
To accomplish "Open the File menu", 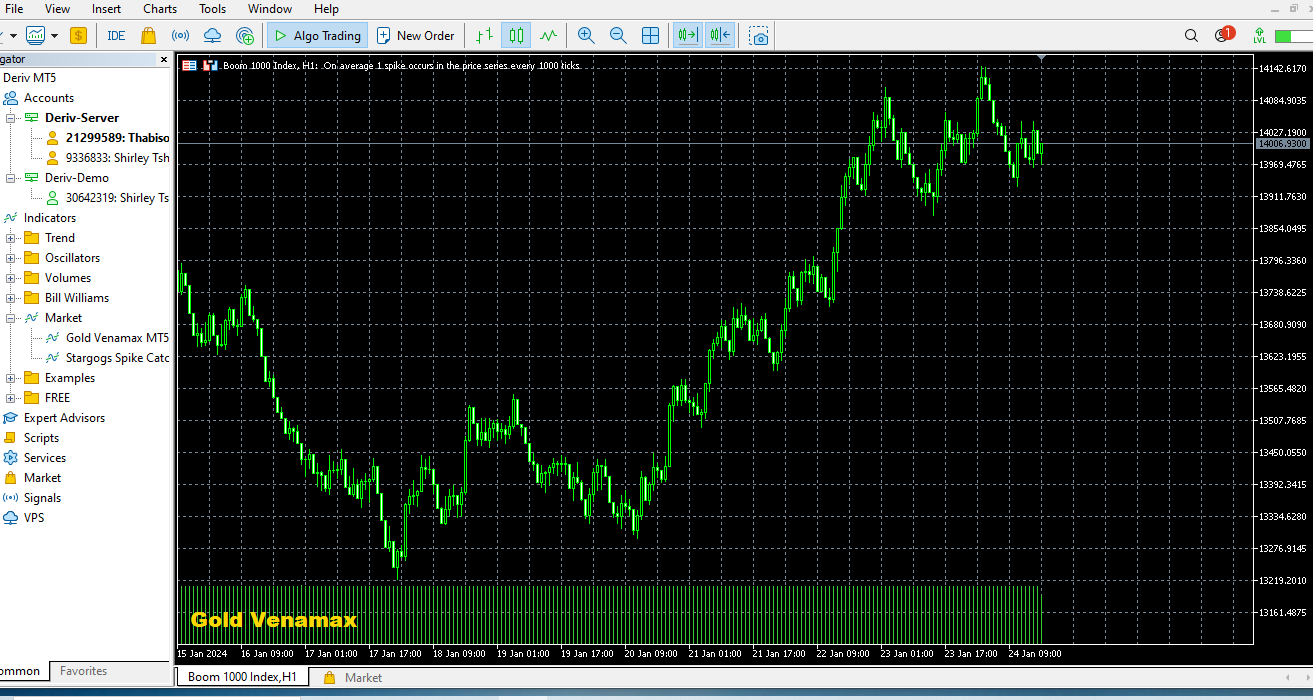I will coord(14,9).
